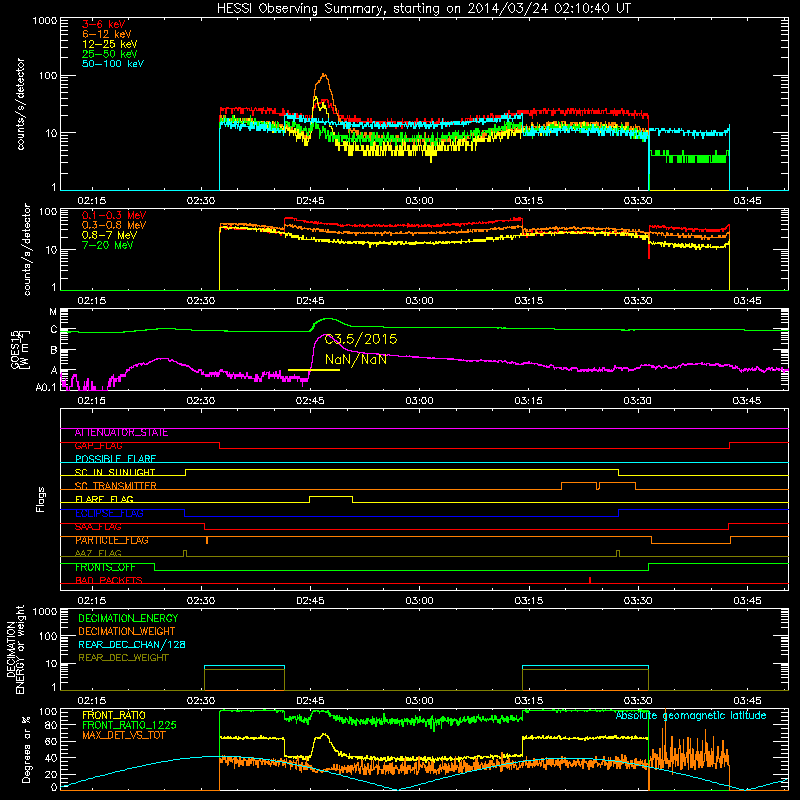Click the 7-20 MeV legend entry
Image resolution: width=800 pixels, height=800 pixels.
[x=107, y=245]
